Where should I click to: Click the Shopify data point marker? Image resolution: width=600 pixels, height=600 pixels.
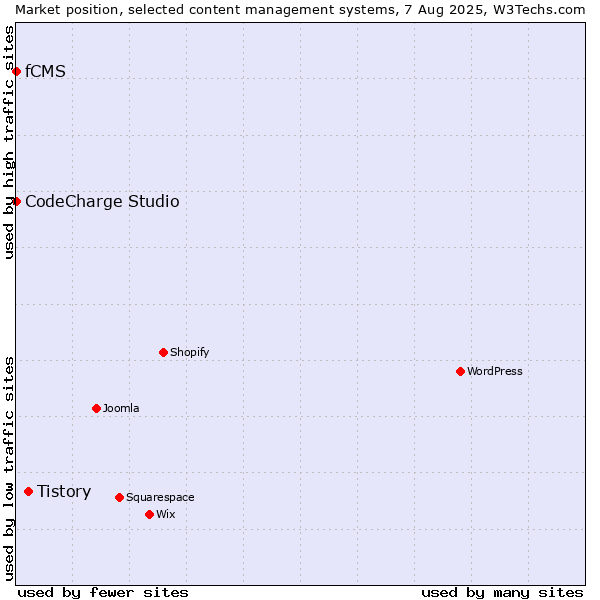pyautogui.click(x=163, y=353)
